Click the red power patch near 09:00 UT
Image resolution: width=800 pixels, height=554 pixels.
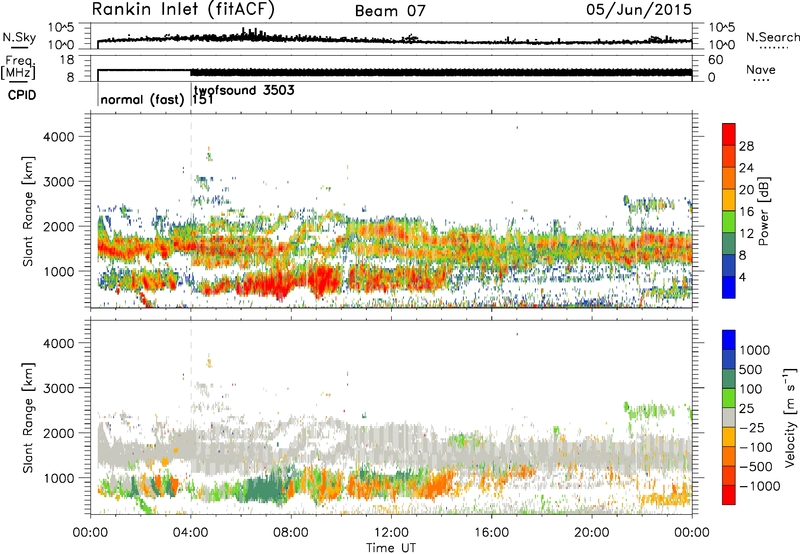323,280
